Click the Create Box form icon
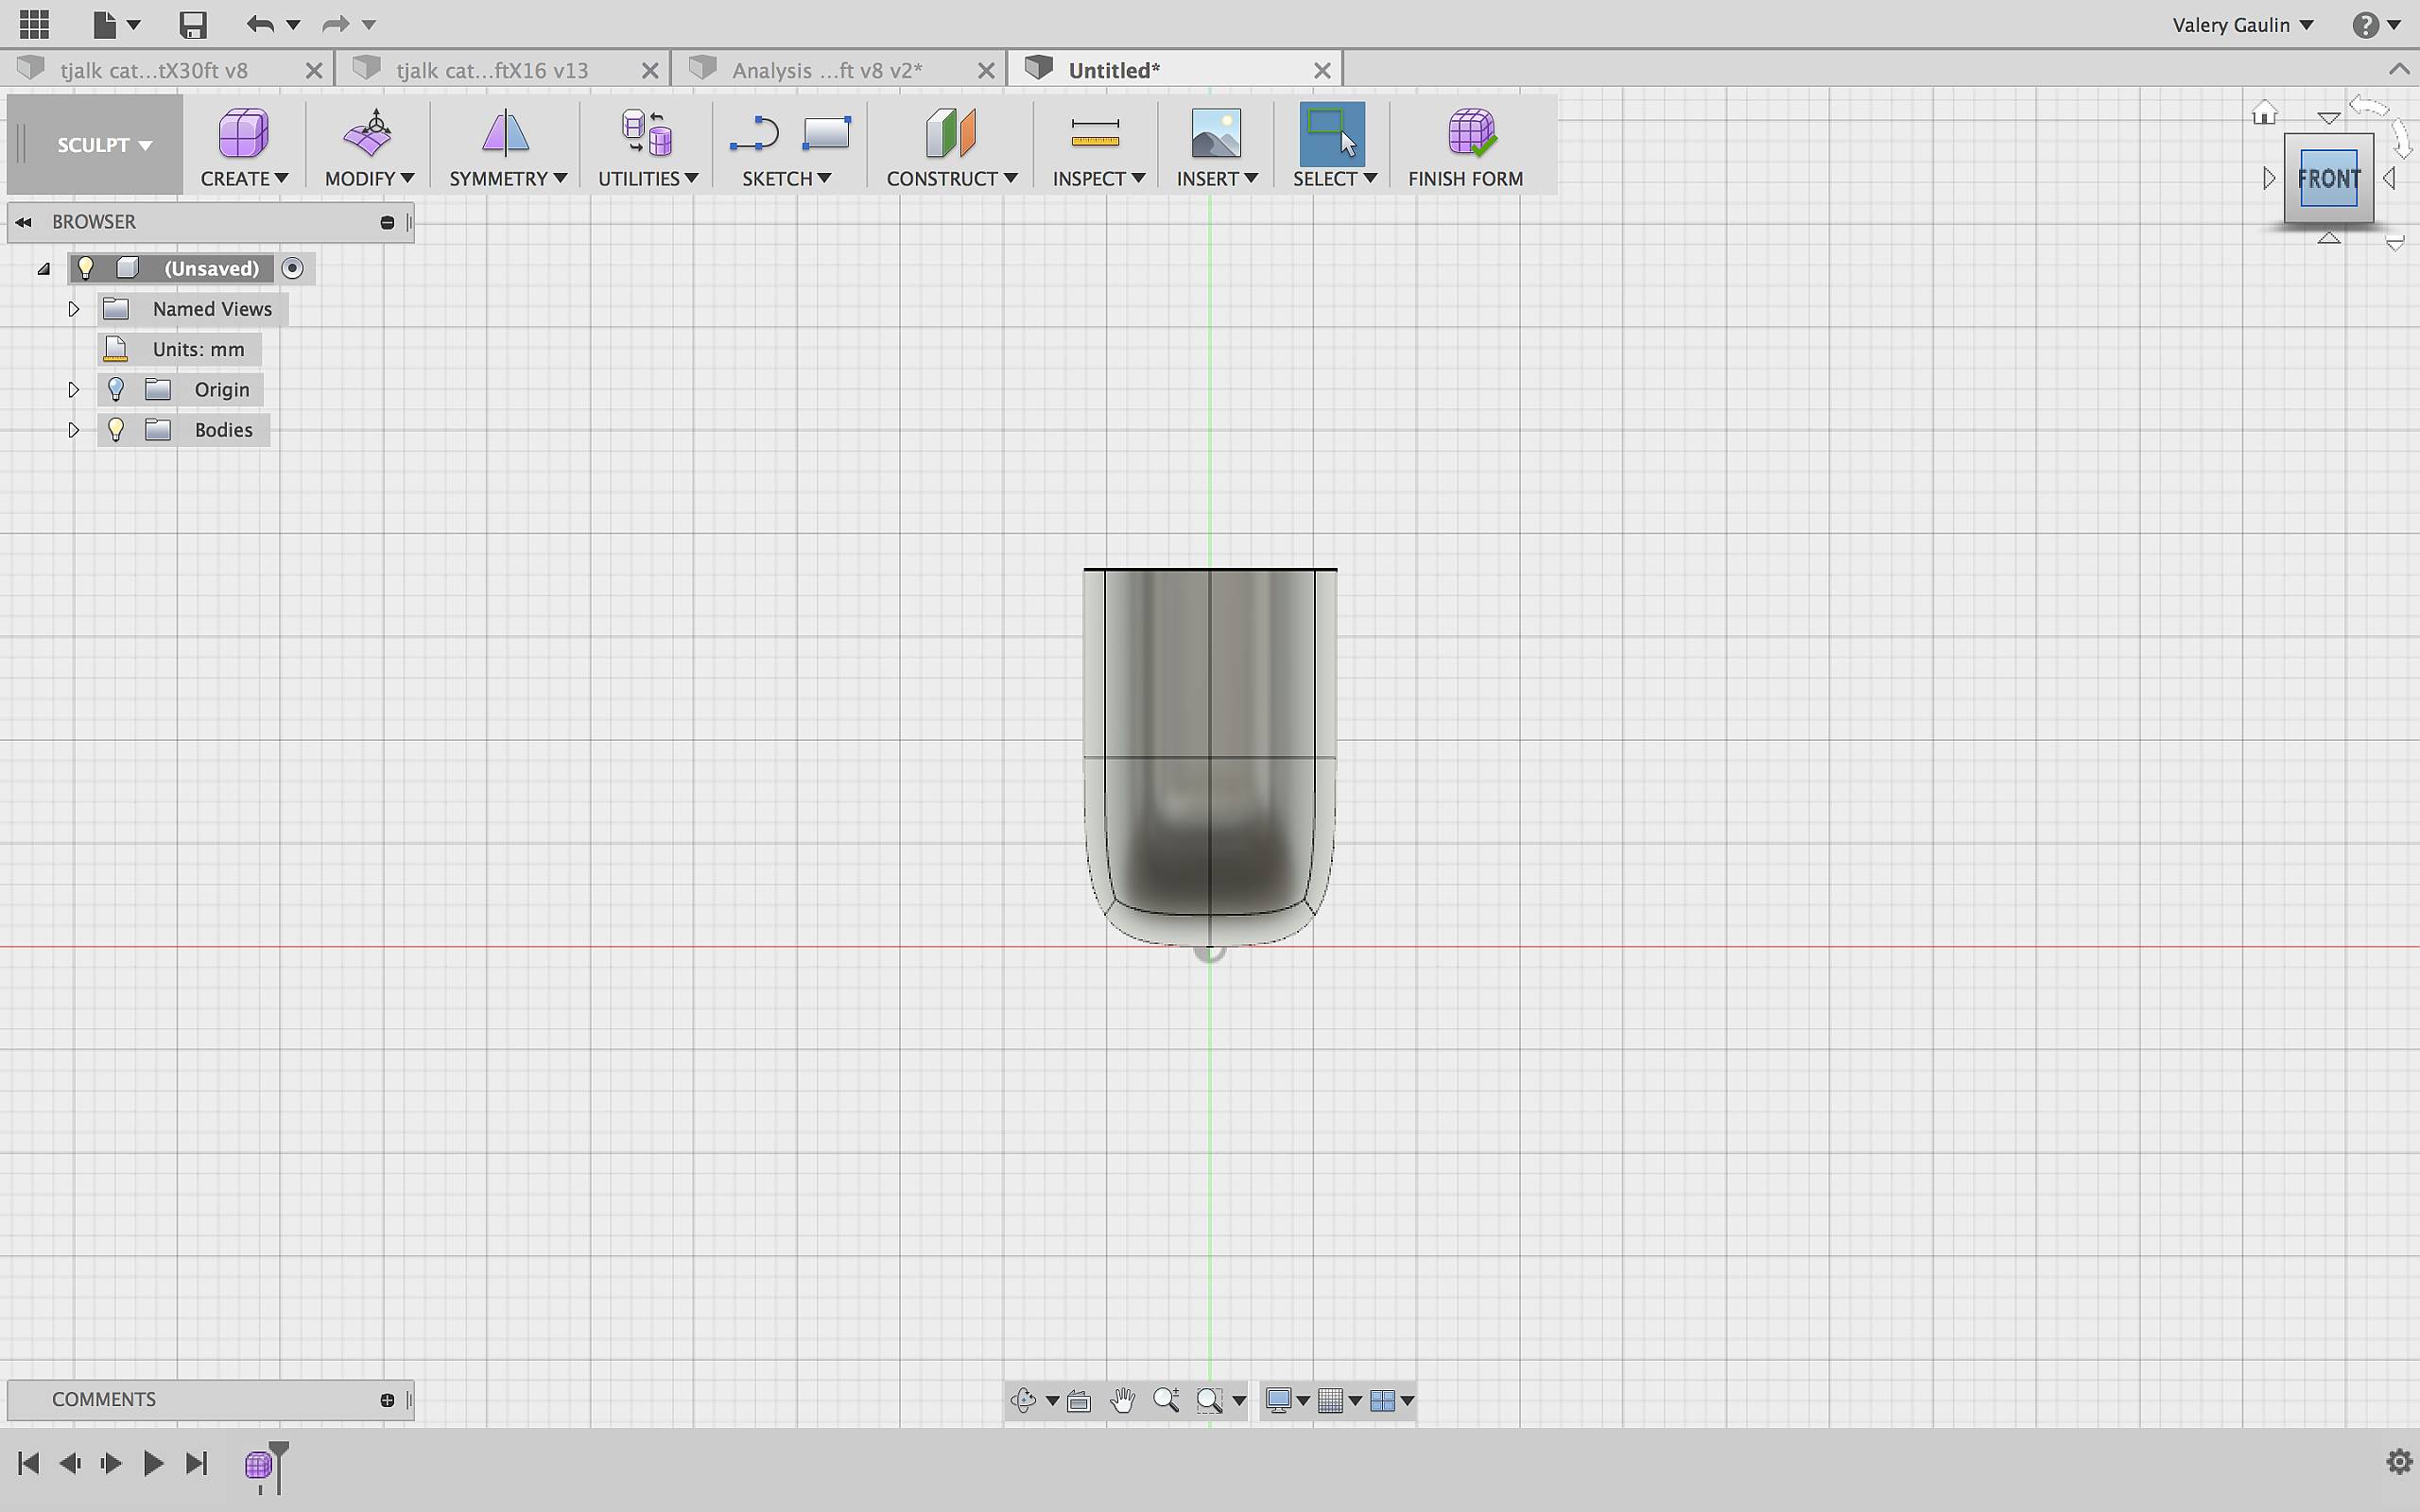The width and height of the screenshot is (2420, 1512). (x=243, y=133)
